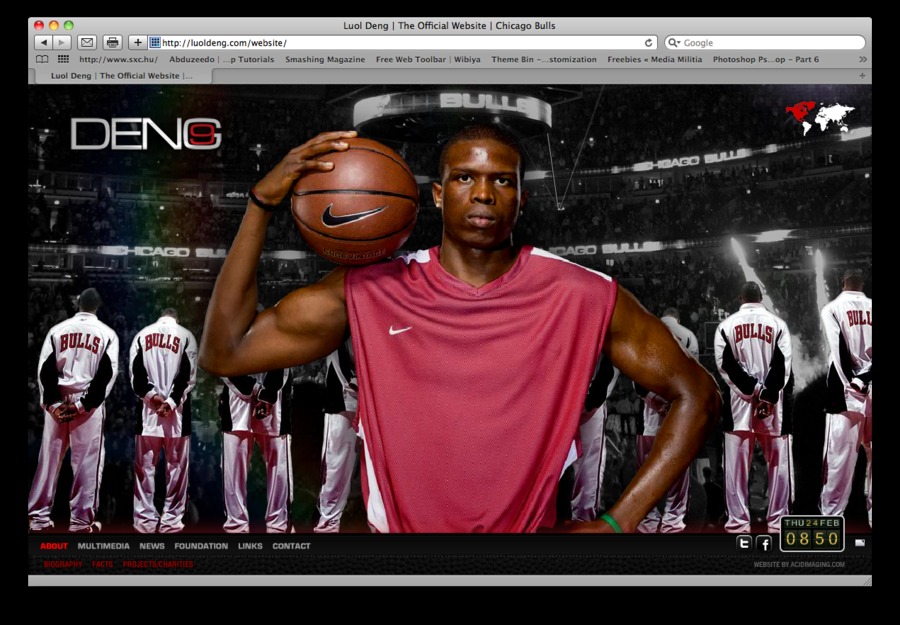This screenshot has height=625, width=900.
Task: Open the Facebook icon link
Action: coord(764,543)
